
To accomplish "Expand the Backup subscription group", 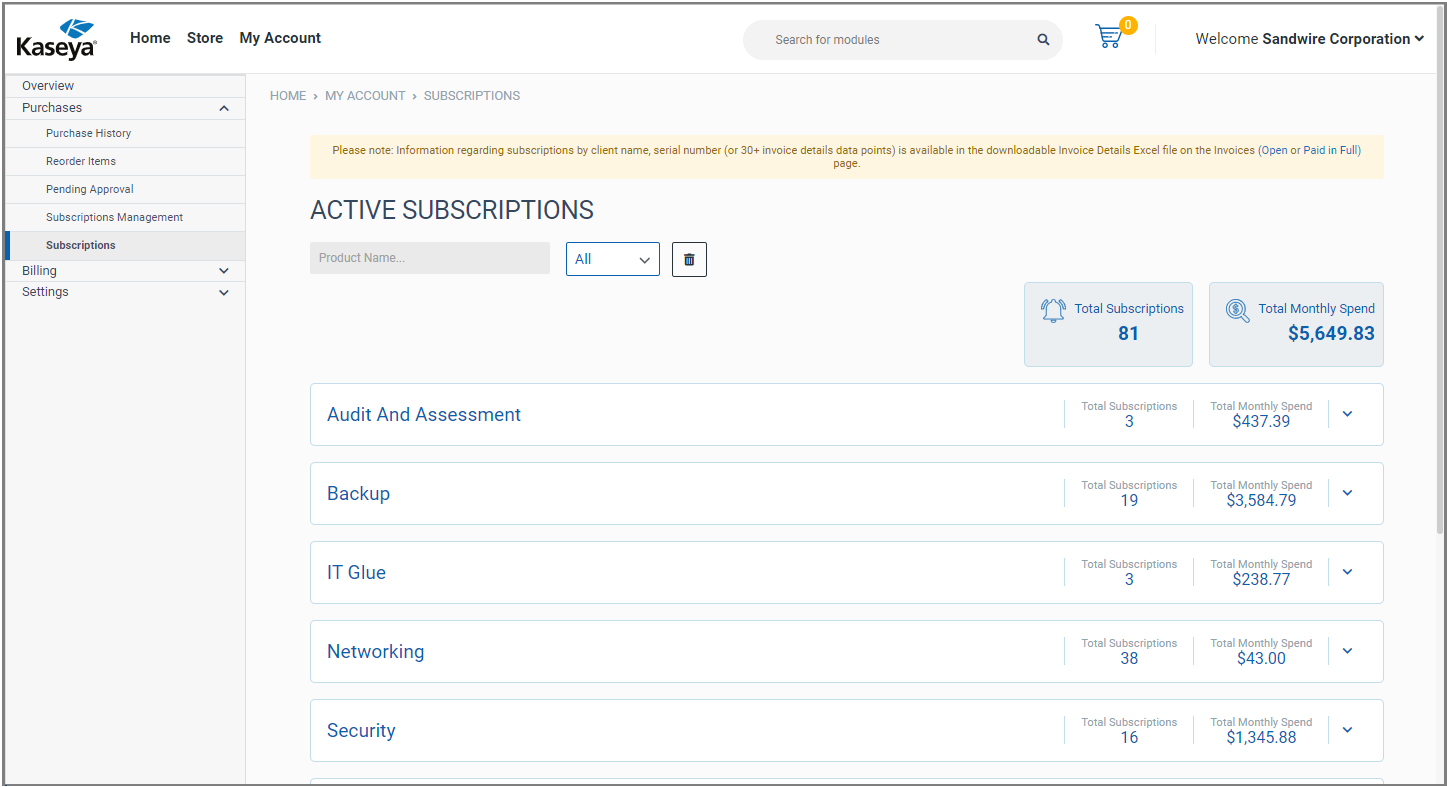I will point(1347,493).
